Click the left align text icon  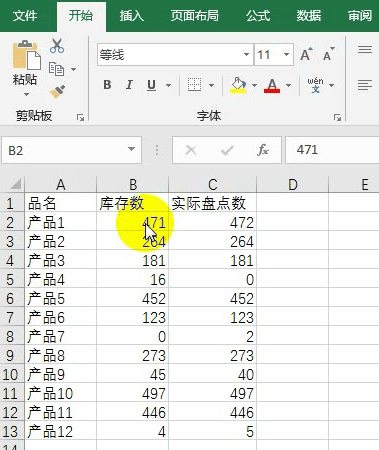point(365,85)
